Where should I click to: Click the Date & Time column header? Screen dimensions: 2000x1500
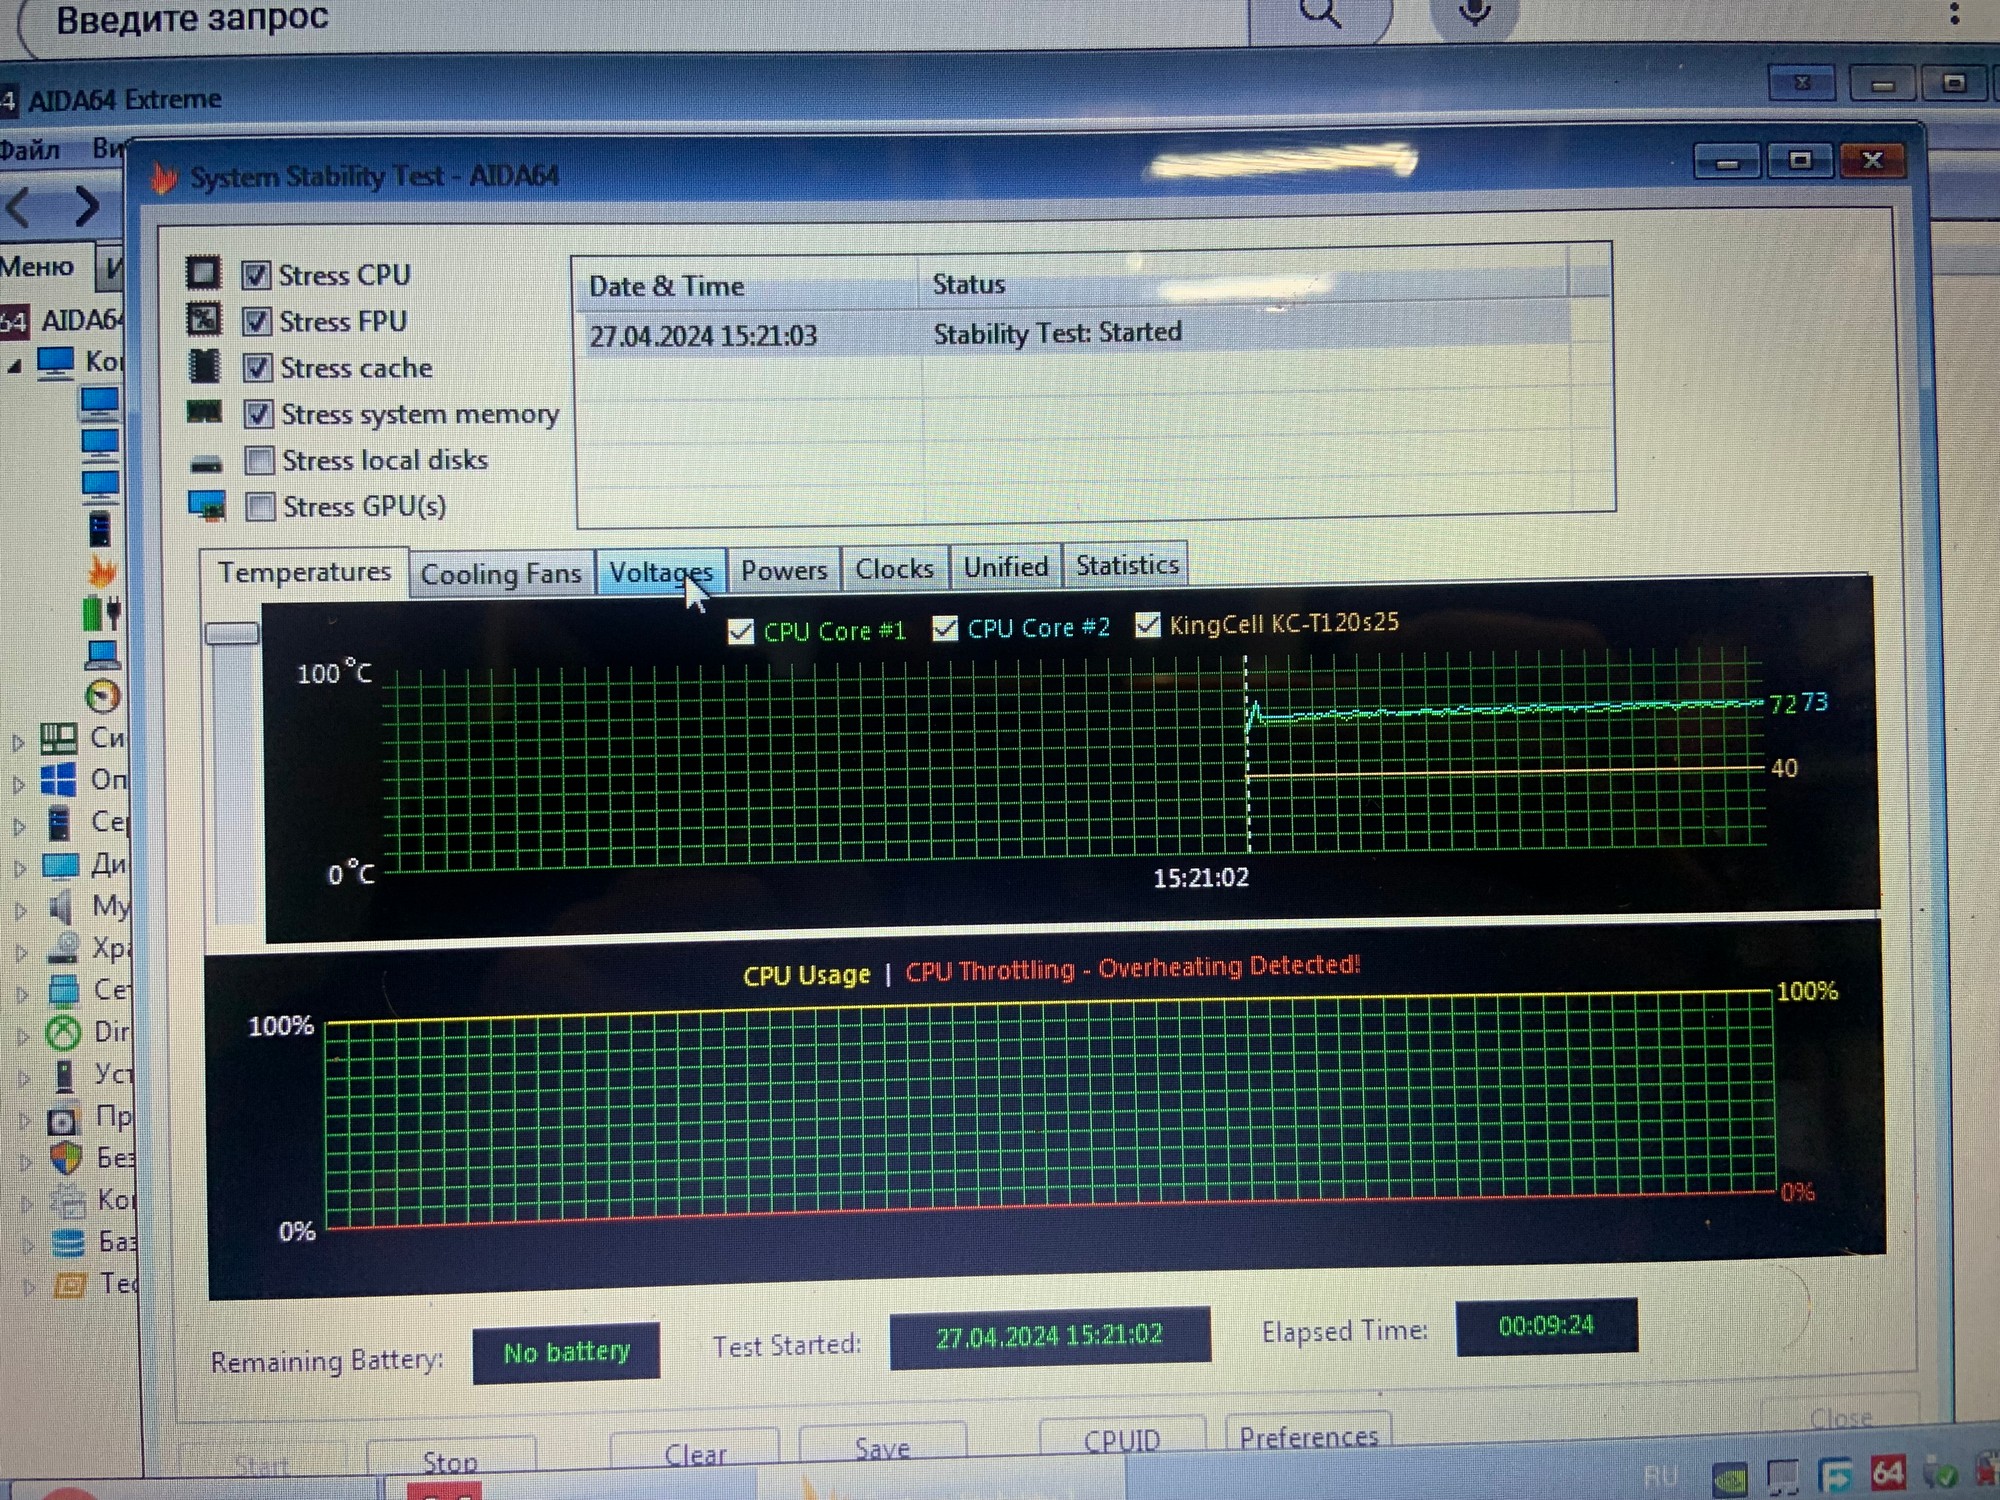point(747,286)
